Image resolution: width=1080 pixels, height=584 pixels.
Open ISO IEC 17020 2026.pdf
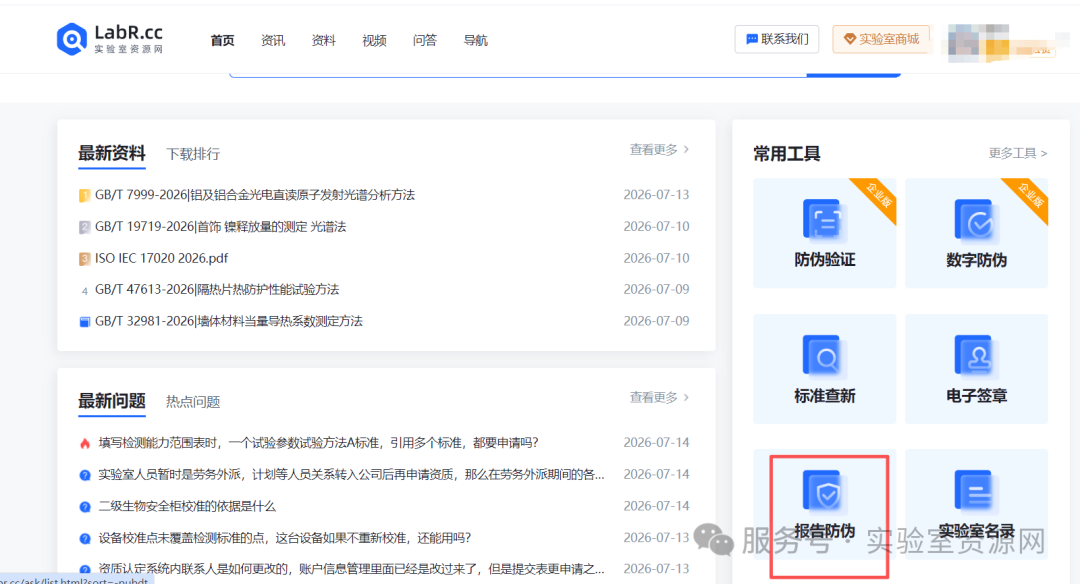[161, 258]
